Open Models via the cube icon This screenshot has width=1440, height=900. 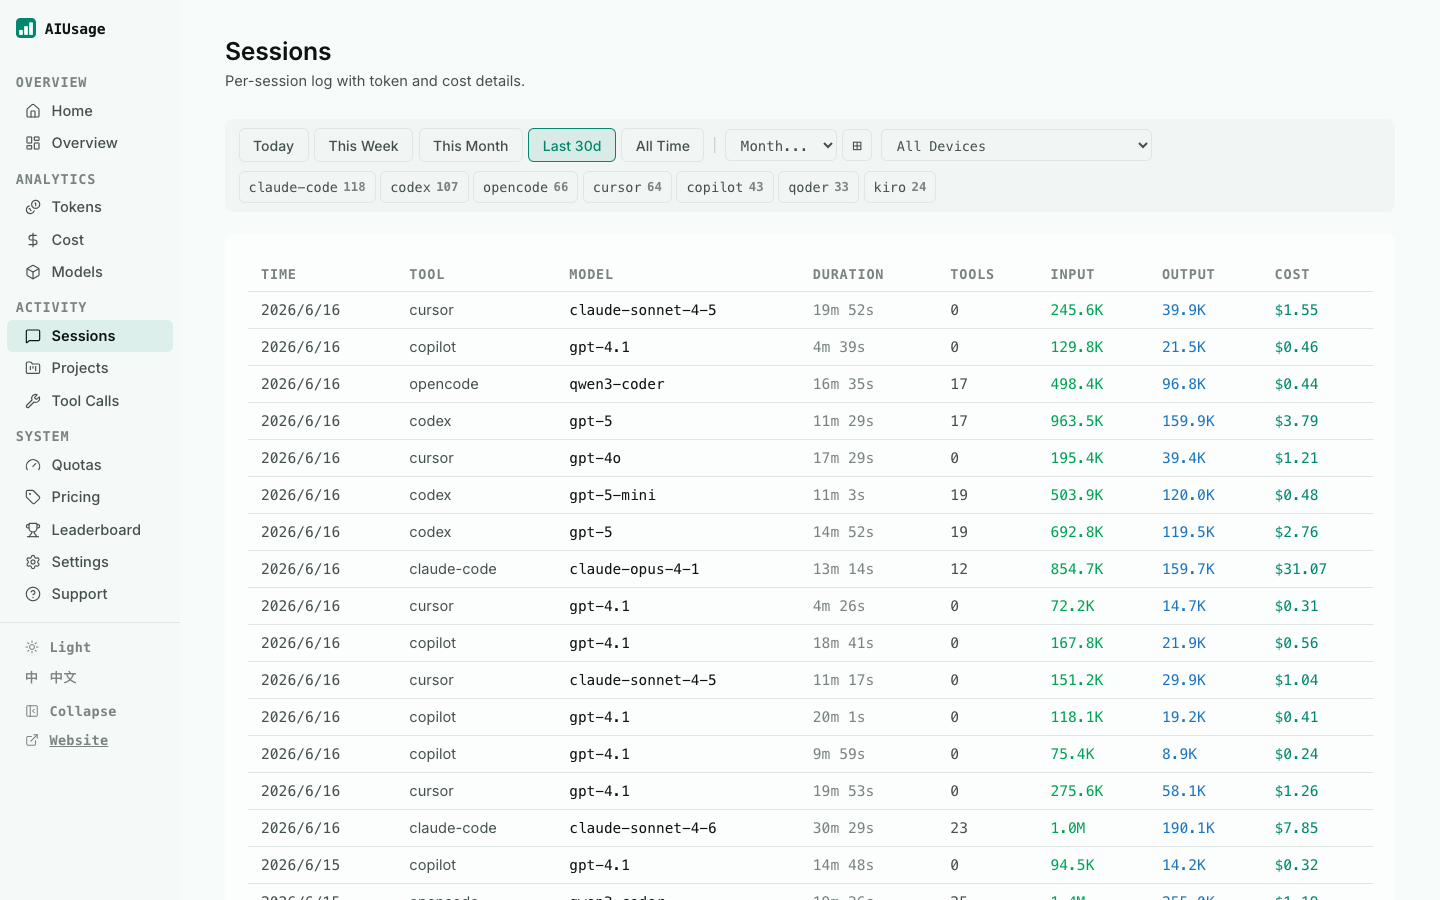pyautogui.click(x=33, y=272)
